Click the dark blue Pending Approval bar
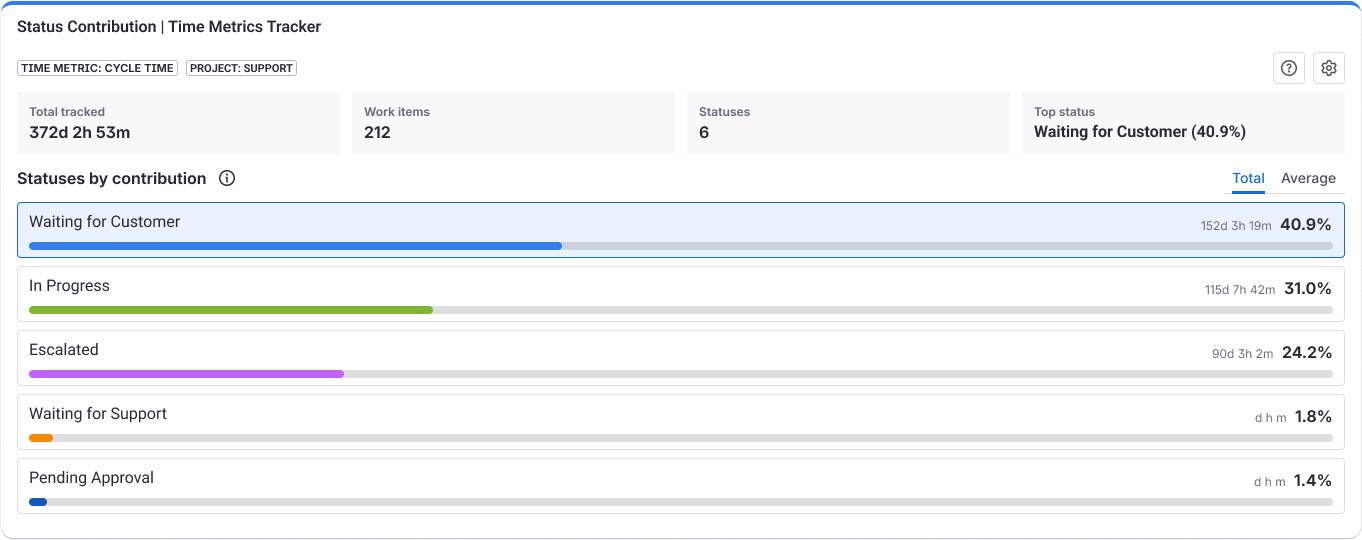 (38, 502)
